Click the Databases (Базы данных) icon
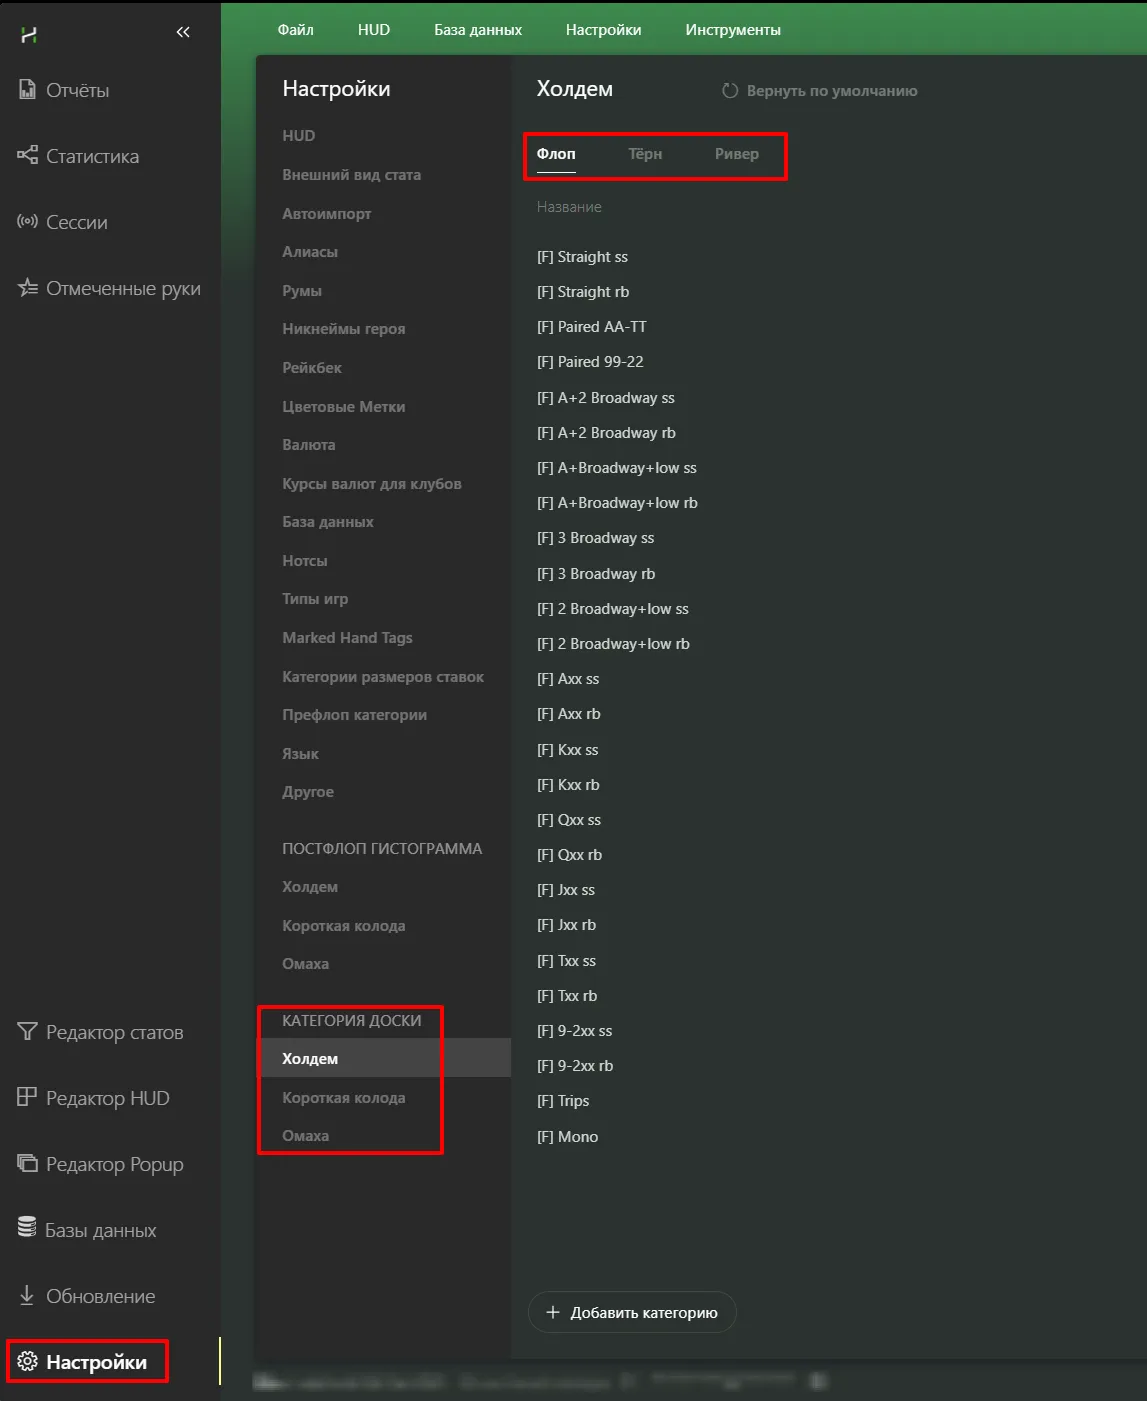Screen dimensions: 1147x1401 27,1229
